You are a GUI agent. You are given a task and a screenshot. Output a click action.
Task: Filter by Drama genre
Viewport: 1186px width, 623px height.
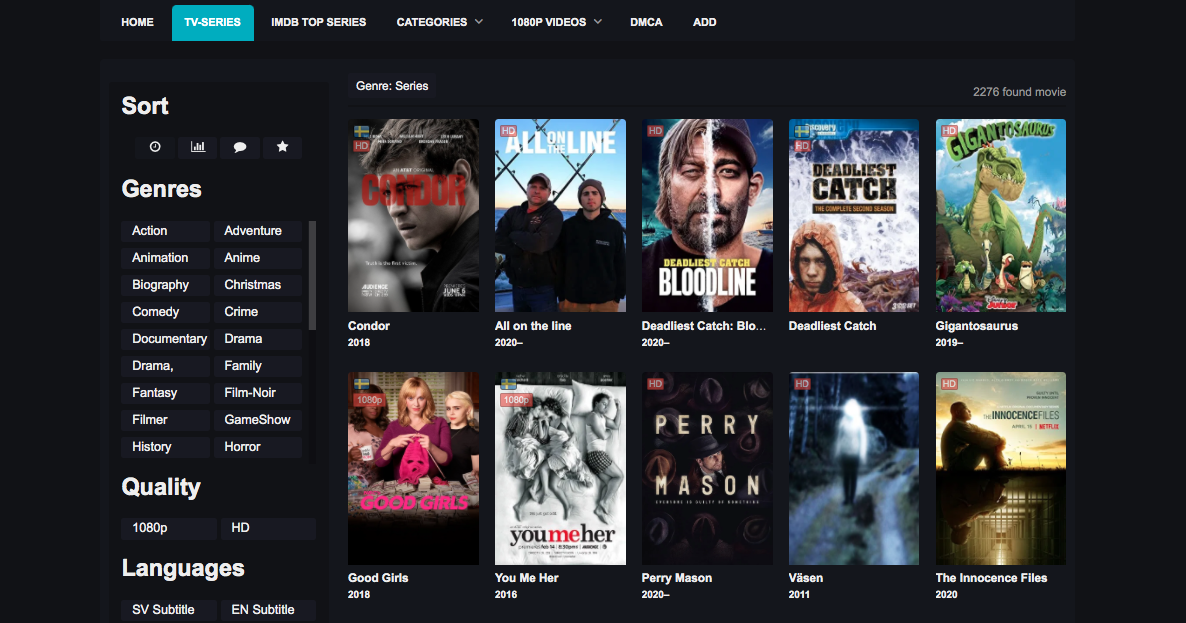tap(257, 339)
